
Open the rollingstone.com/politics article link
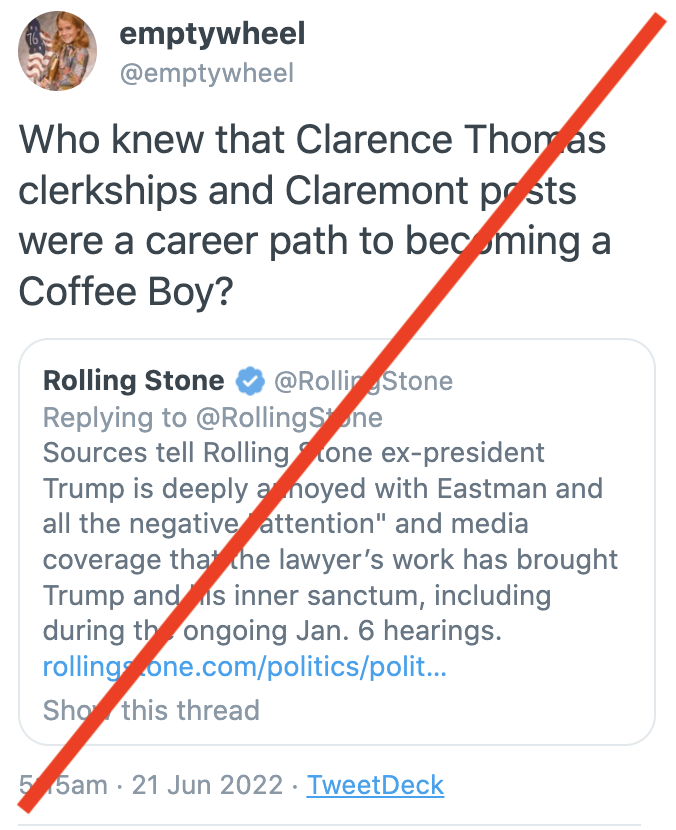(x=245, y=666)
